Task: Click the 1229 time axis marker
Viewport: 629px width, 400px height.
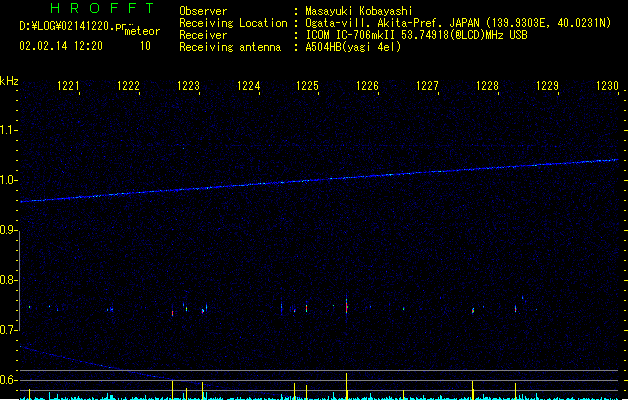Action: pyautogui.click(x=547, y=86)
